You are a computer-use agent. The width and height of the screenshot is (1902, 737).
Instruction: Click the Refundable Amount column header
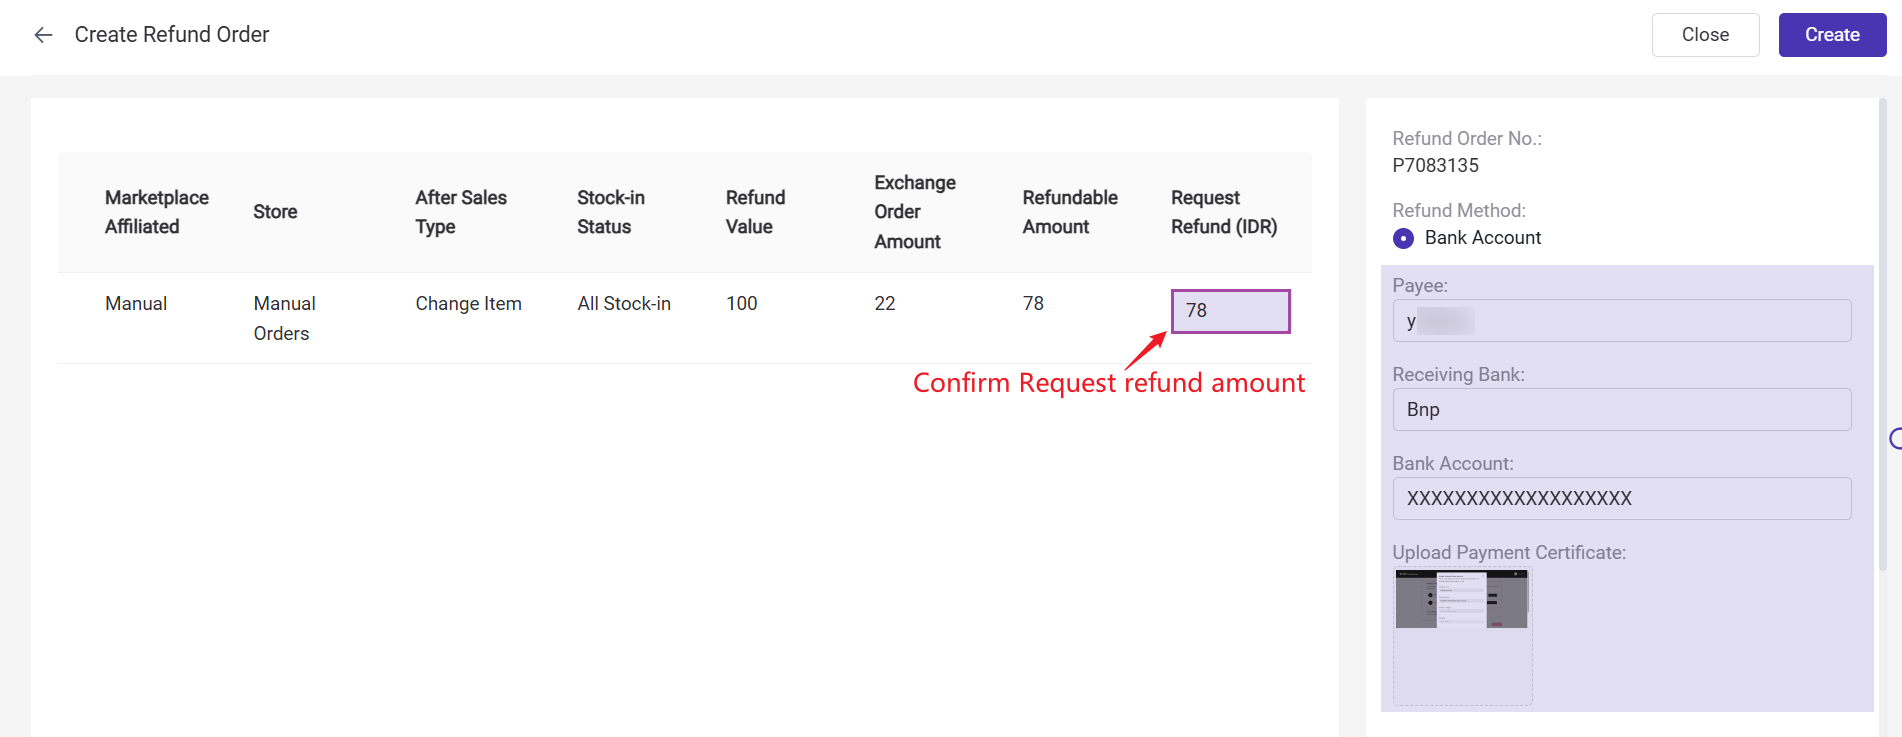pos(1069,212)
